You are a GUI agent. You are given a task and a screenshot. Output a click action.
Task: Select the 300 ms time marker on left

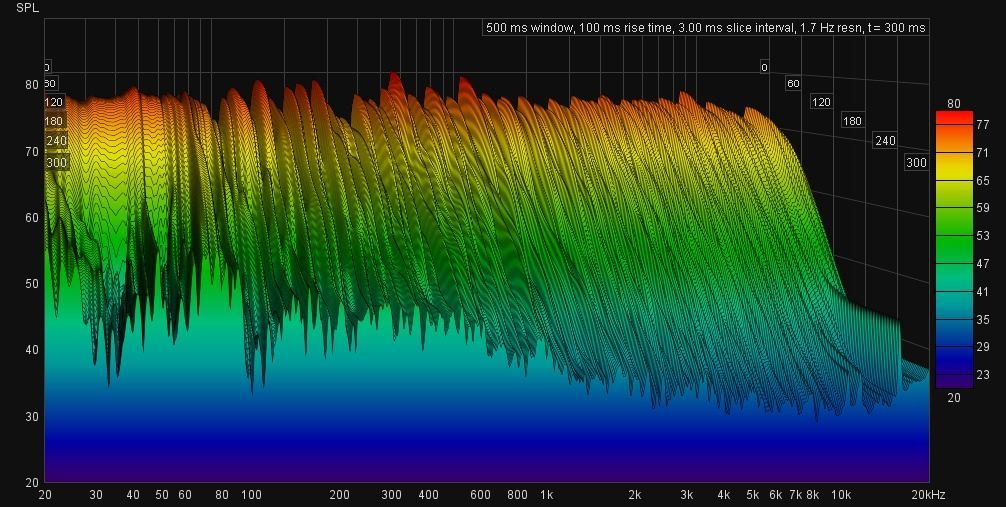56,163
